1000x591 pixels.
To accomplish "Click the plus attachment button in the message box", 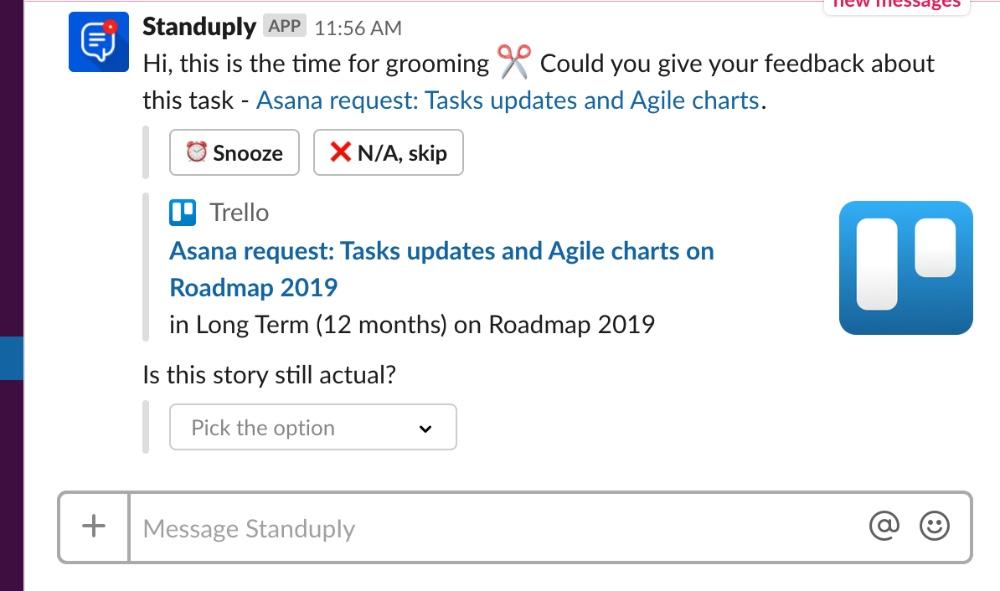I will point(94,527).
